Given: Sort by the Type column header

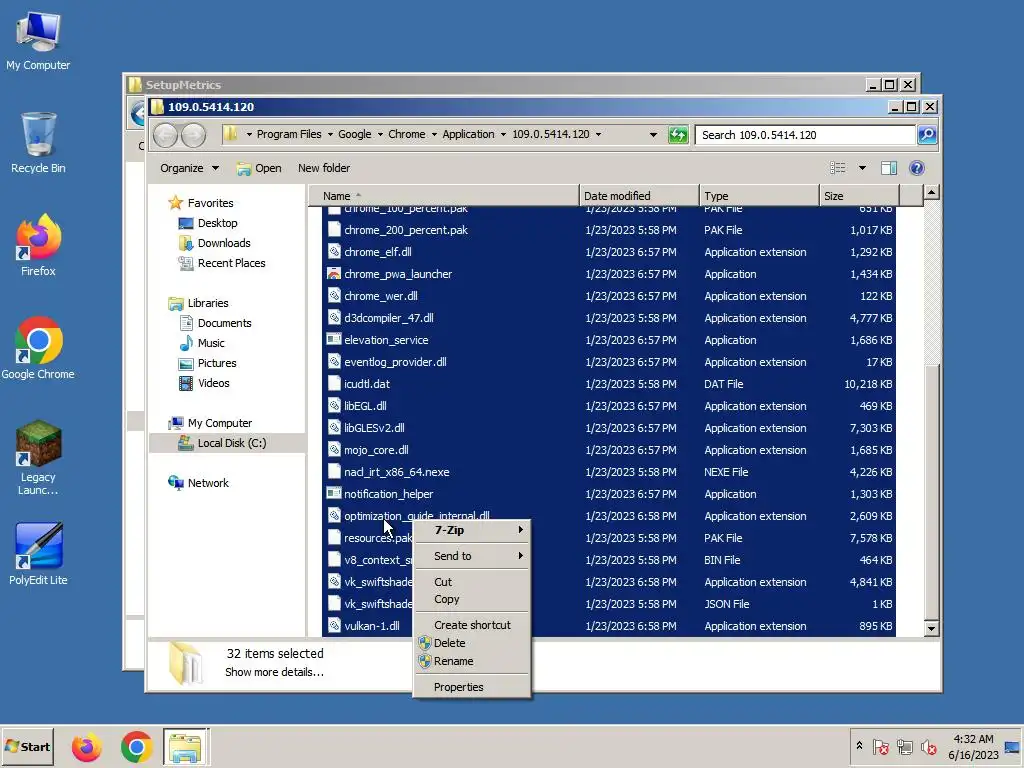Looking at the screenshot, I should tap(759, 196).
